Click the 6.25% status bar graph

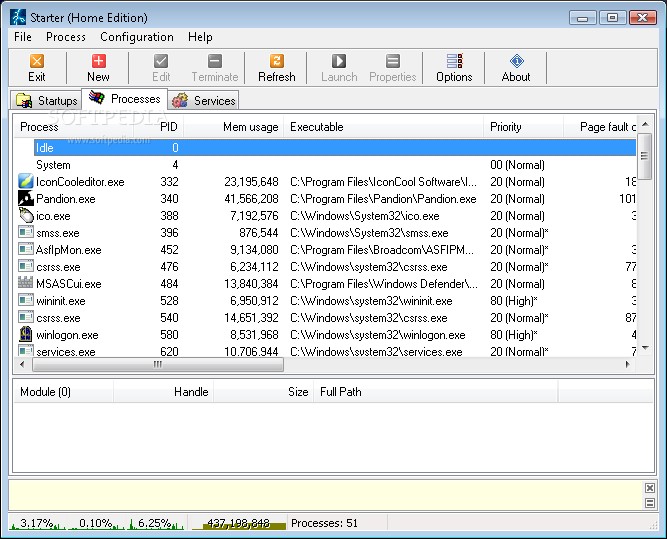(156, 523)
